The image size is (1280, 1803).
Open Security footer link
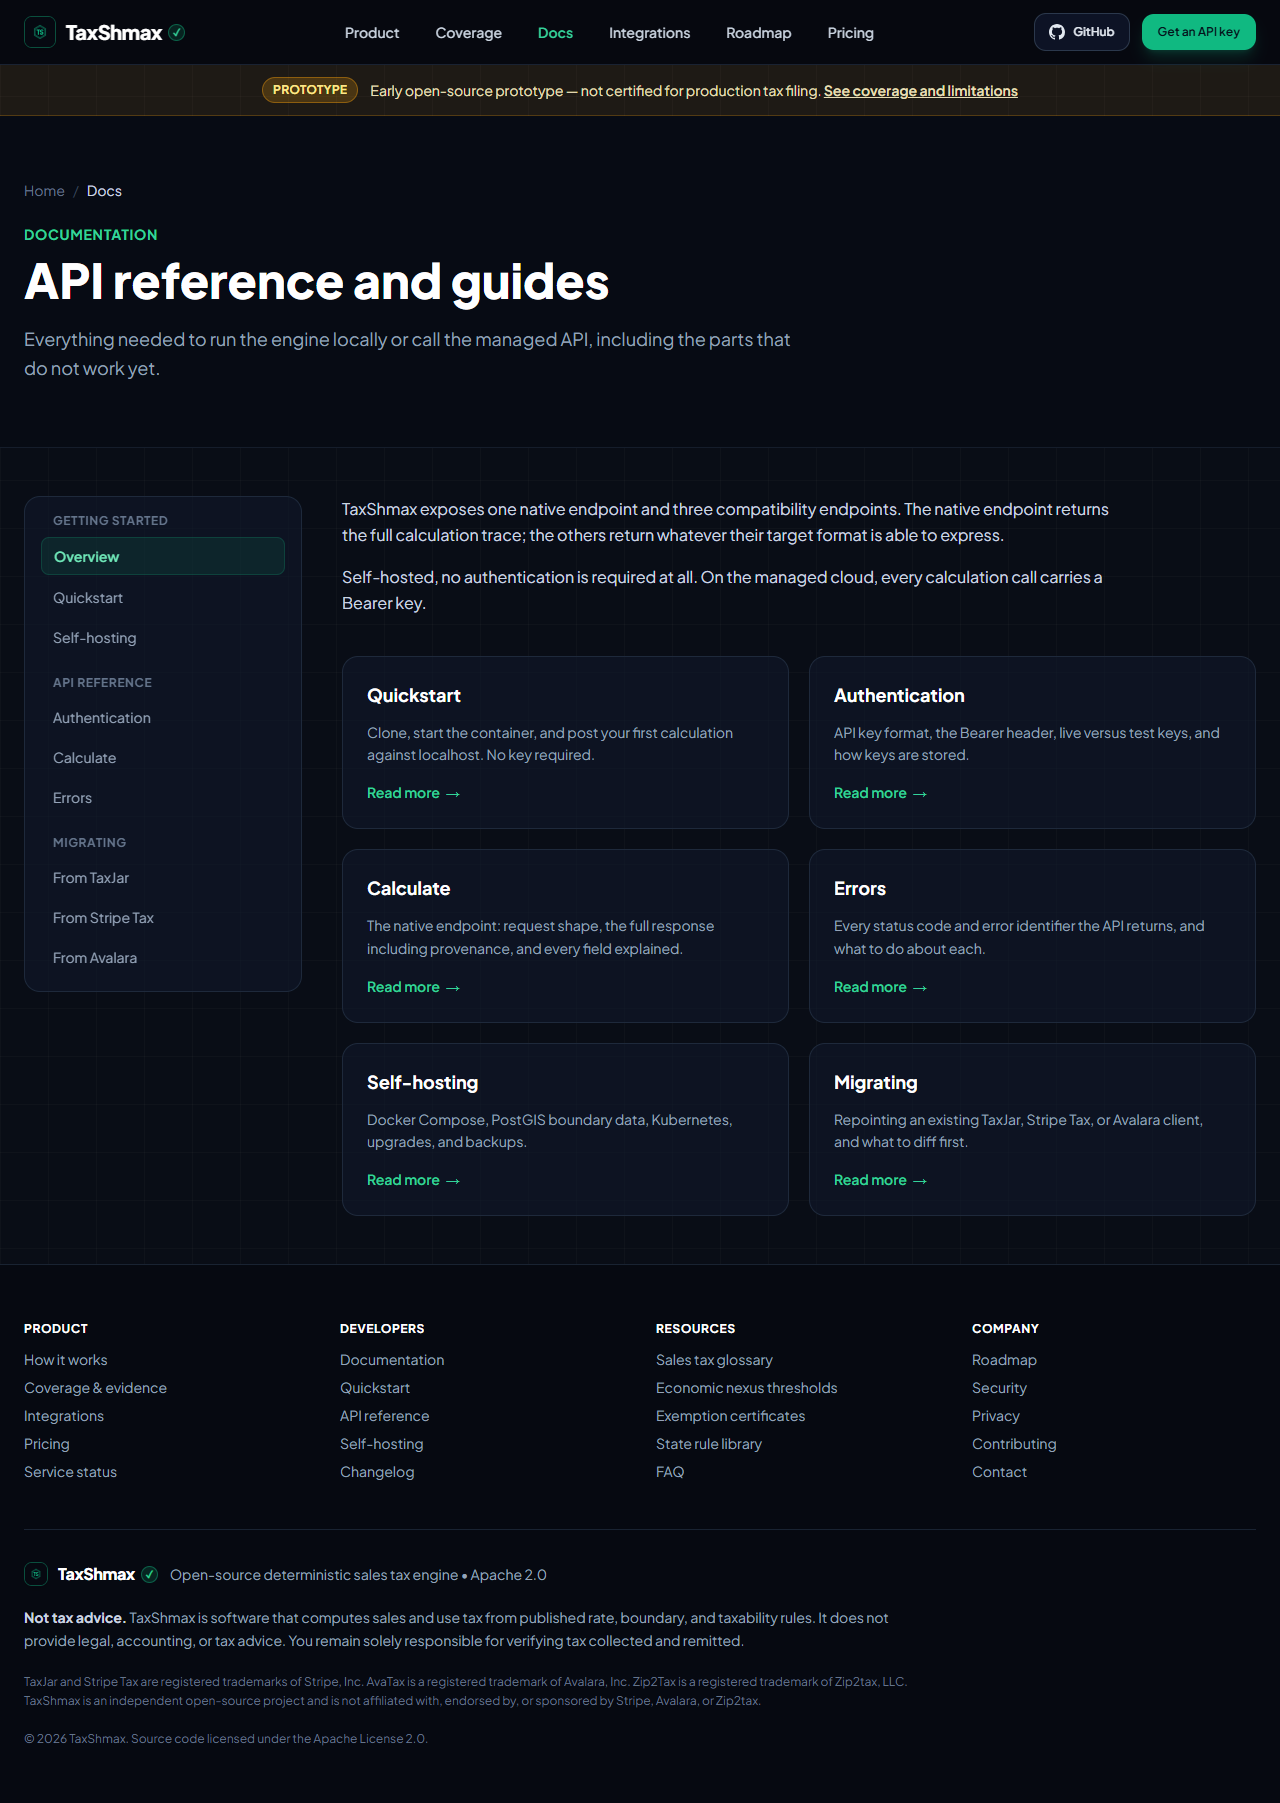[999, 1388]
